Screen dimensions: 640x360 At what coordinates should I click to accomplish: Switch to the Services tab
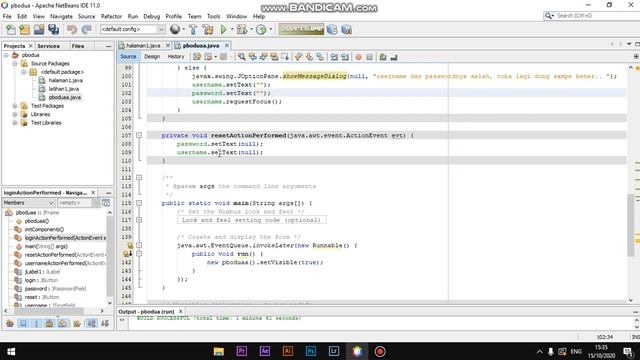point(48,46)
